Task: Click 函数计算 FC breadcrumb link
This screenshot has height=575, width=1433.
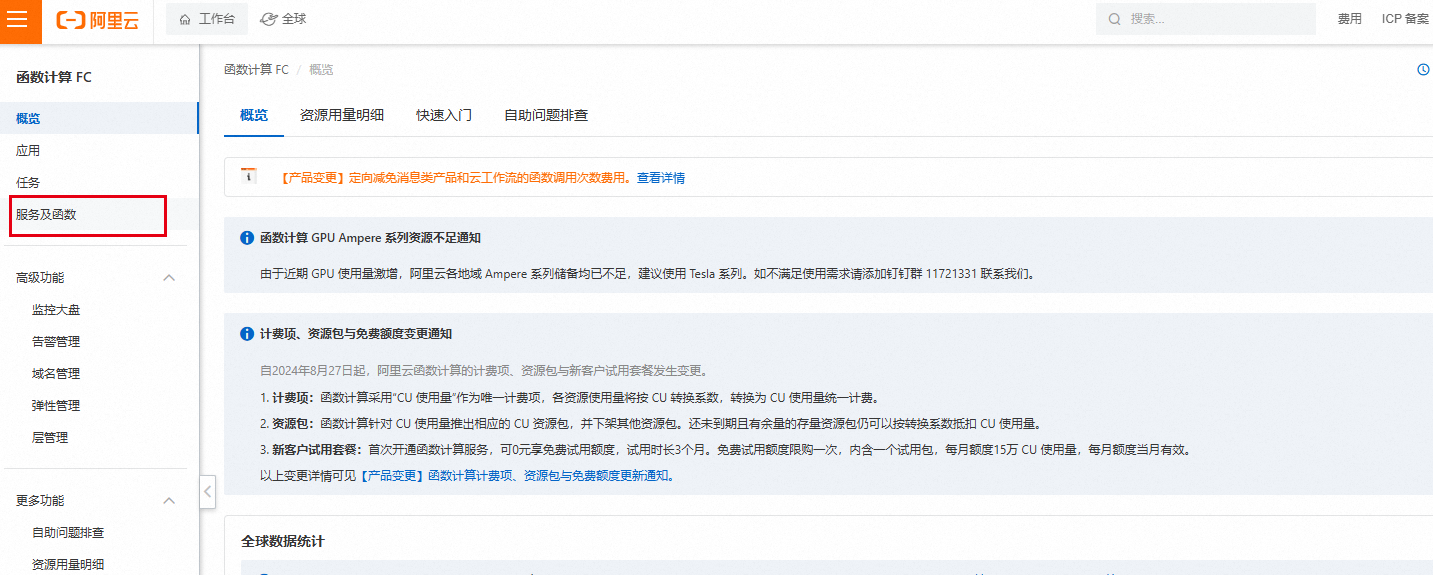Action: pos(256,70)
